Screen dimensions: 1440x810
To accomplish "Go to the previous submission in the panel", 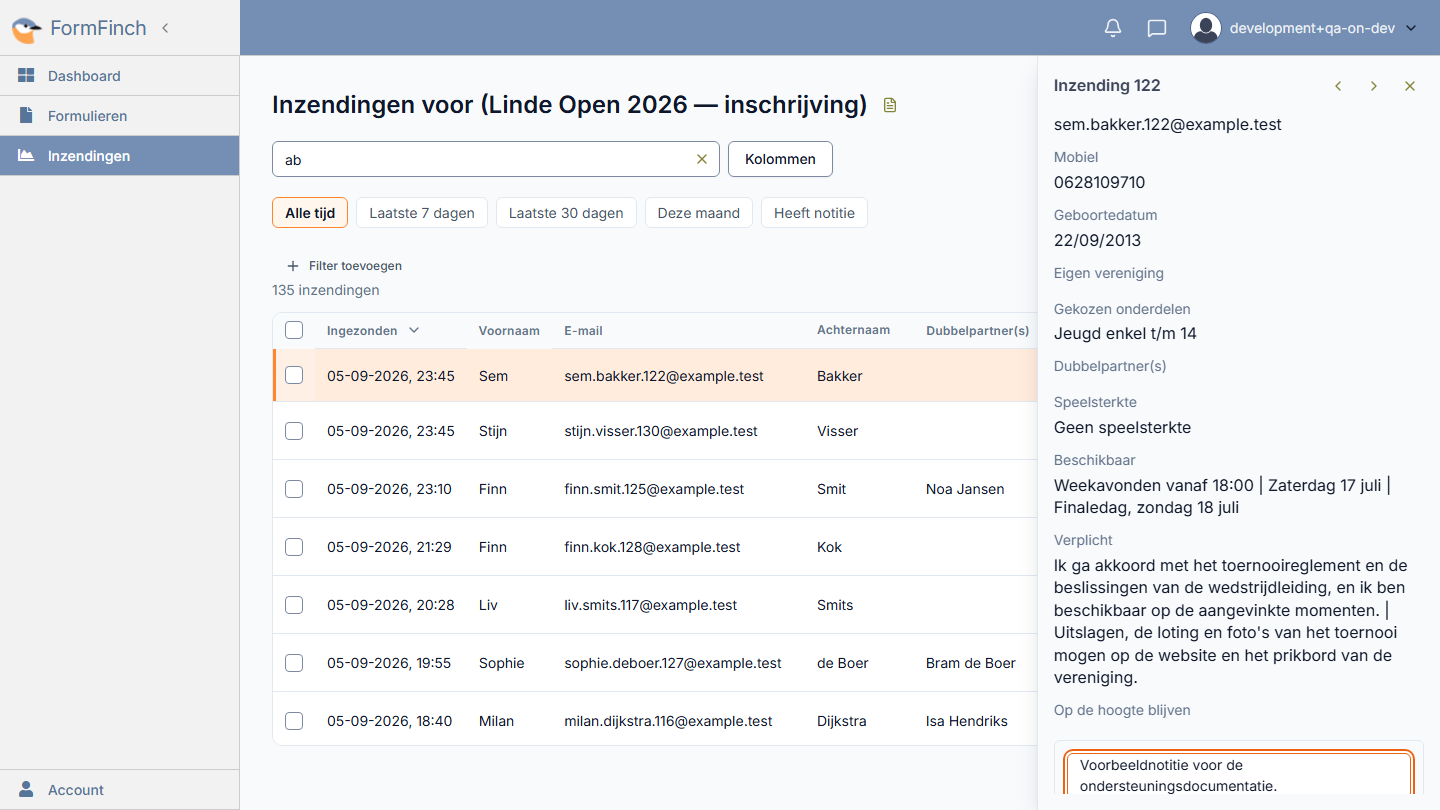I will tap(1338, 86).
